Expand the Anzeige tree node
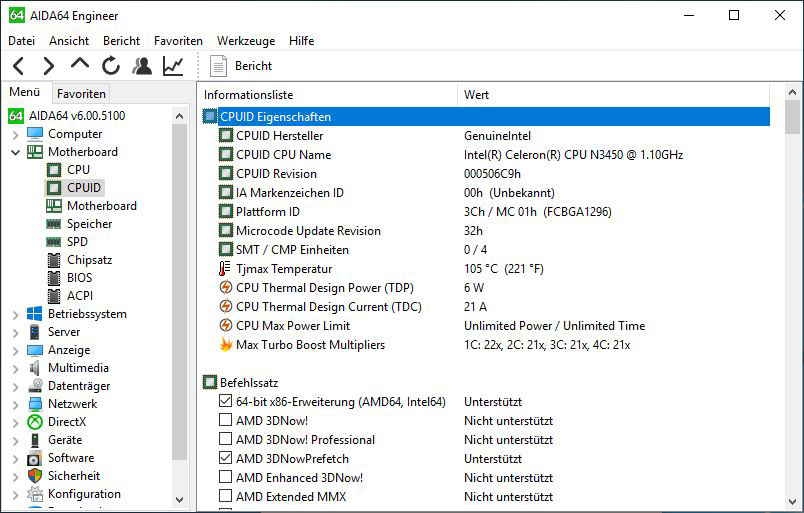This screenshot has width=804, height=513. click(15, 350)
